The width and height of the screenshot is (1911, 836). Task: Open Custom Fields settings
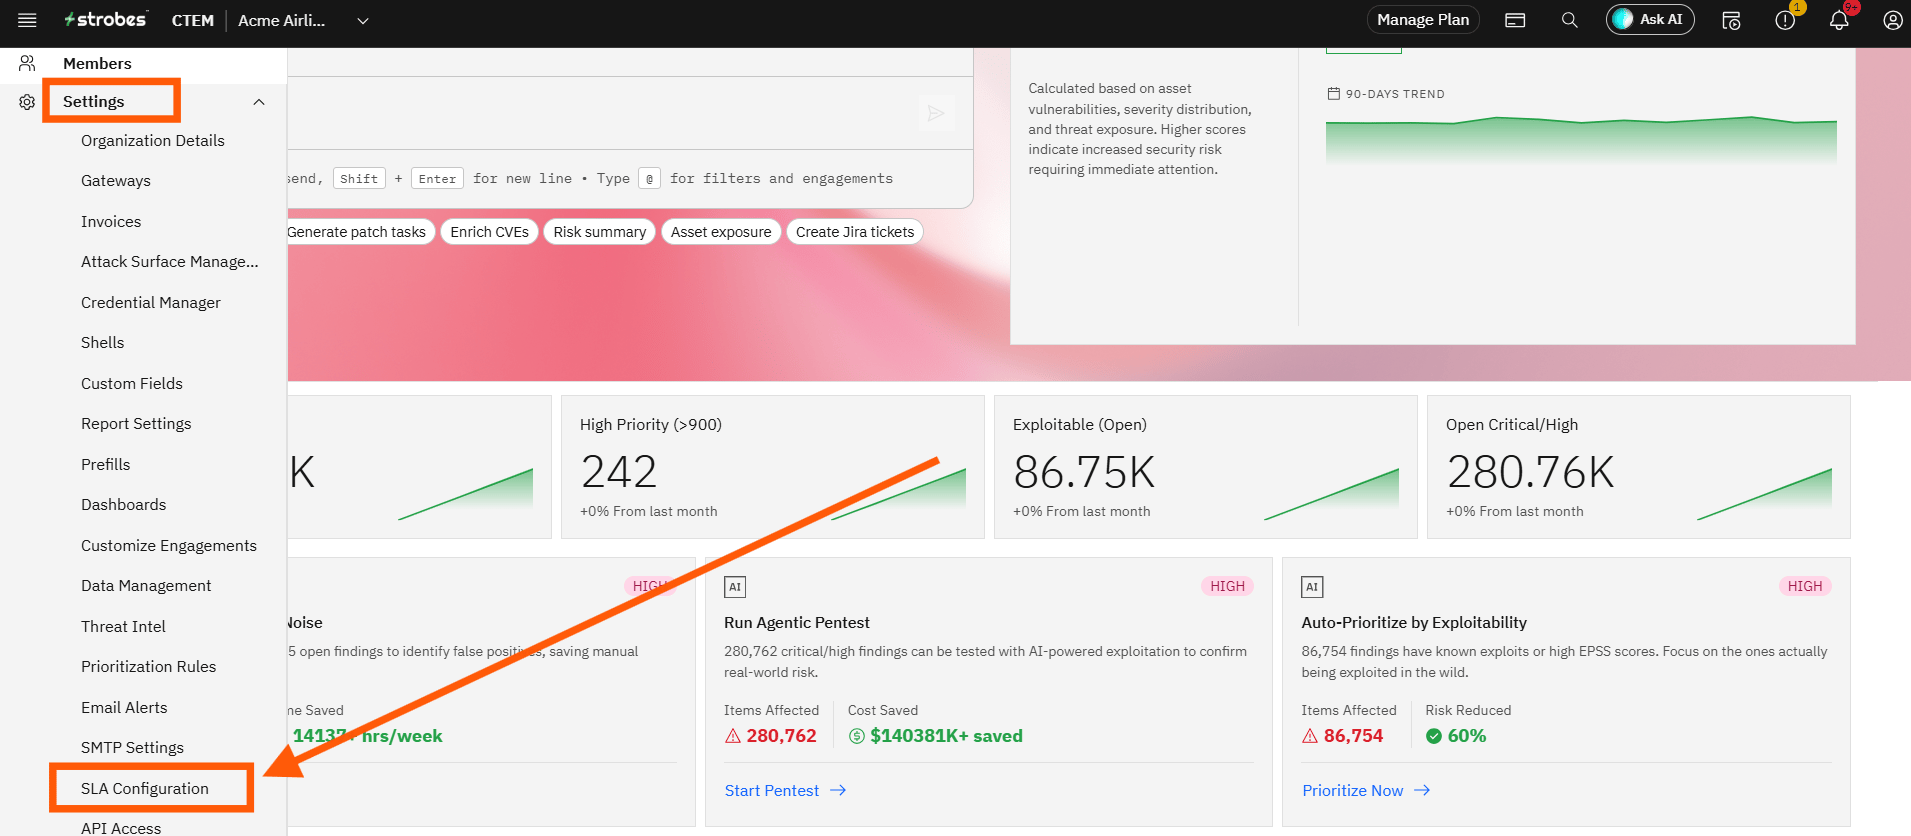point(132,384)
